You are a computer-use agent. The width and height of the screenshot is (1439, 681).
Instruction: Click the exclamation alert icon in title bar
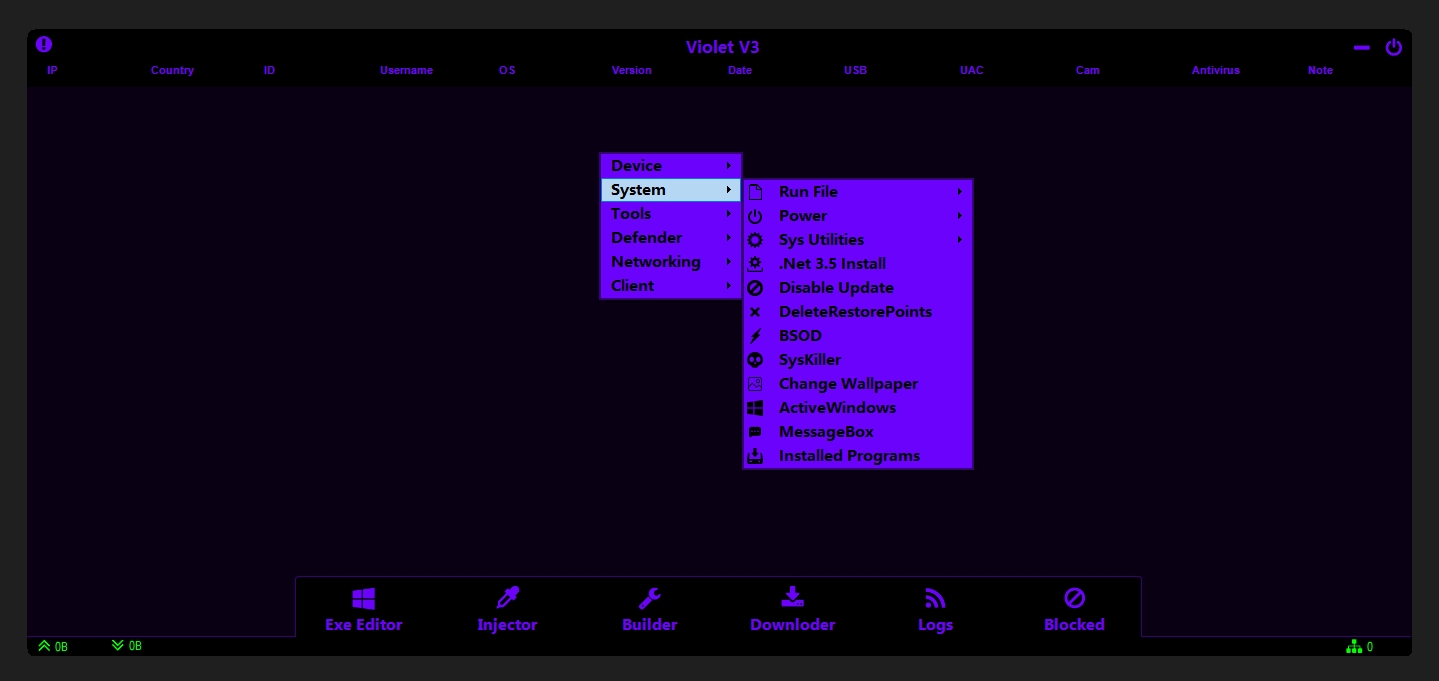44,45
